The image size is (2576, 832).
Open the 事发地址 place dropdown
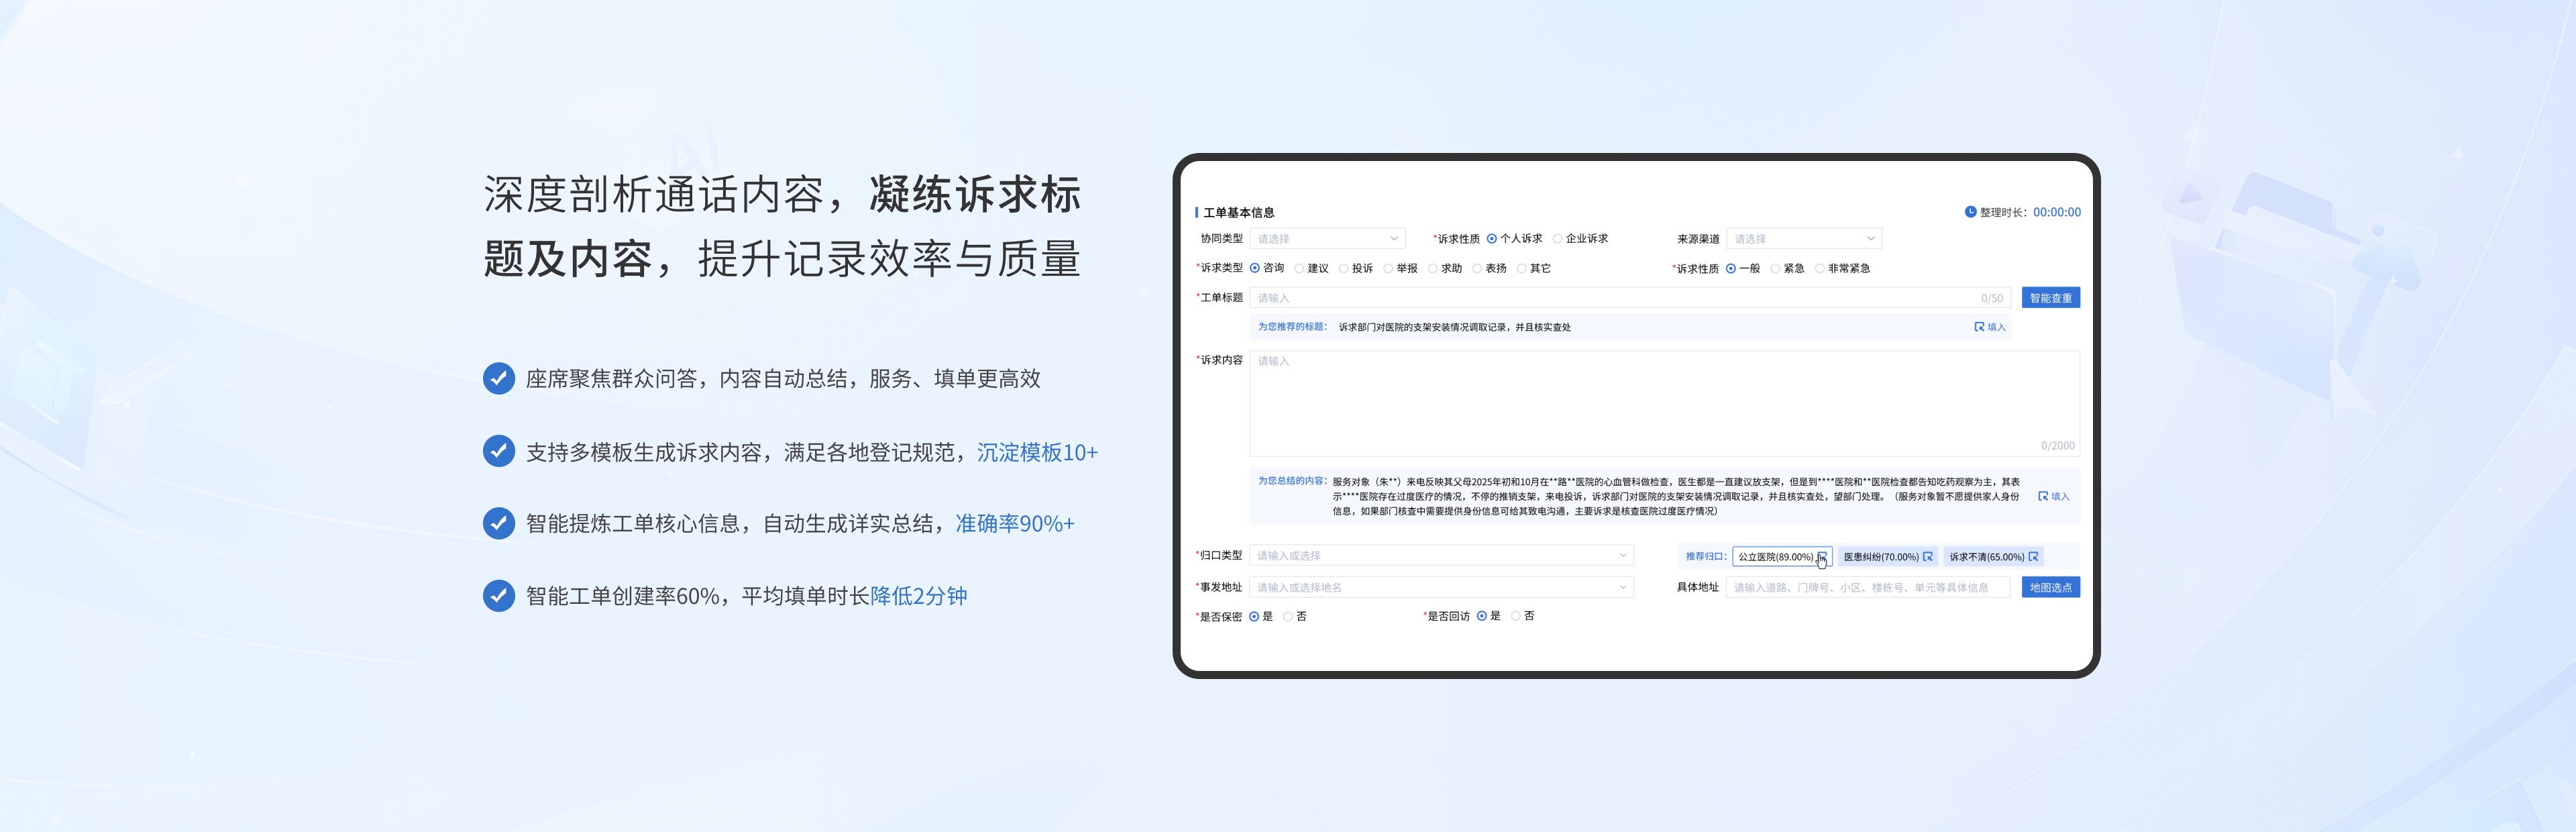[1441, 587]
